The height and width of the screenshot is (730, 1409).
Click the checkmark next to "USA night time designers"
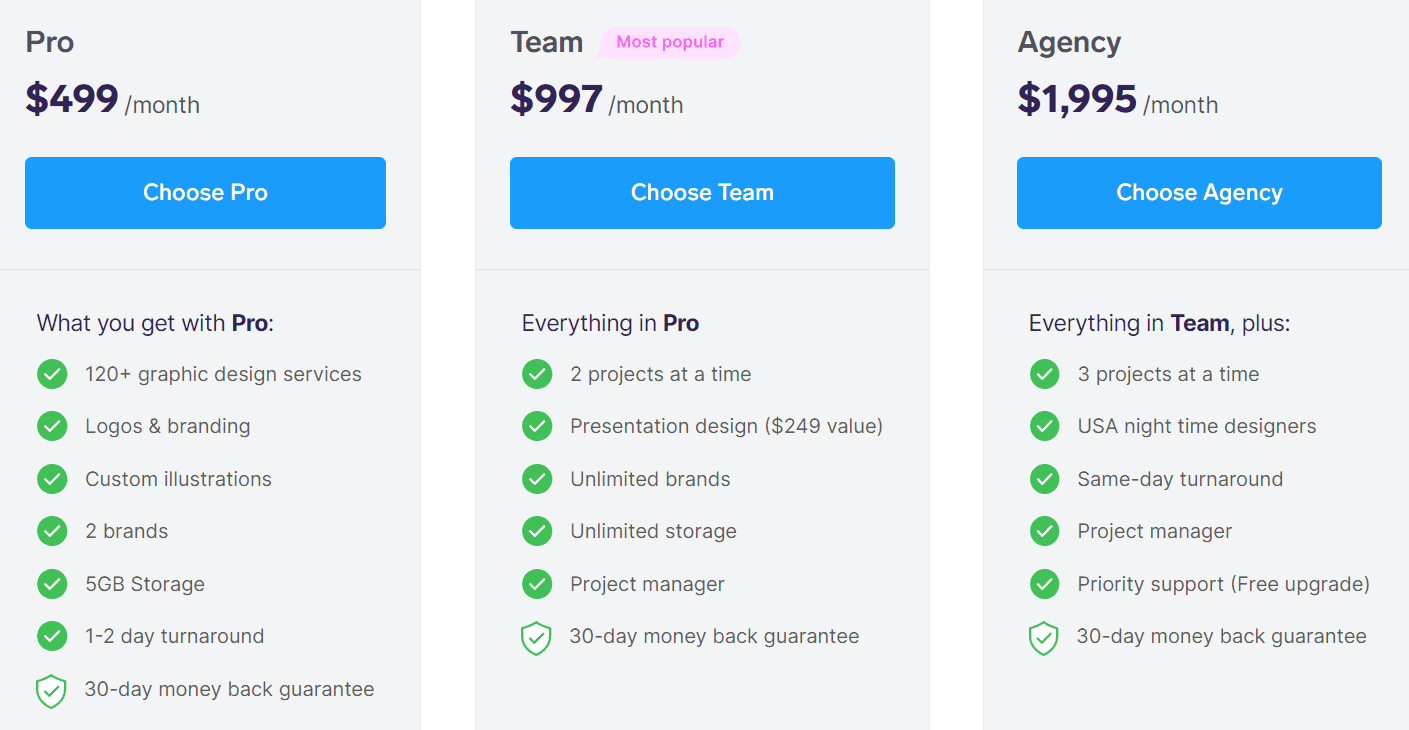tap(1044, 426)
